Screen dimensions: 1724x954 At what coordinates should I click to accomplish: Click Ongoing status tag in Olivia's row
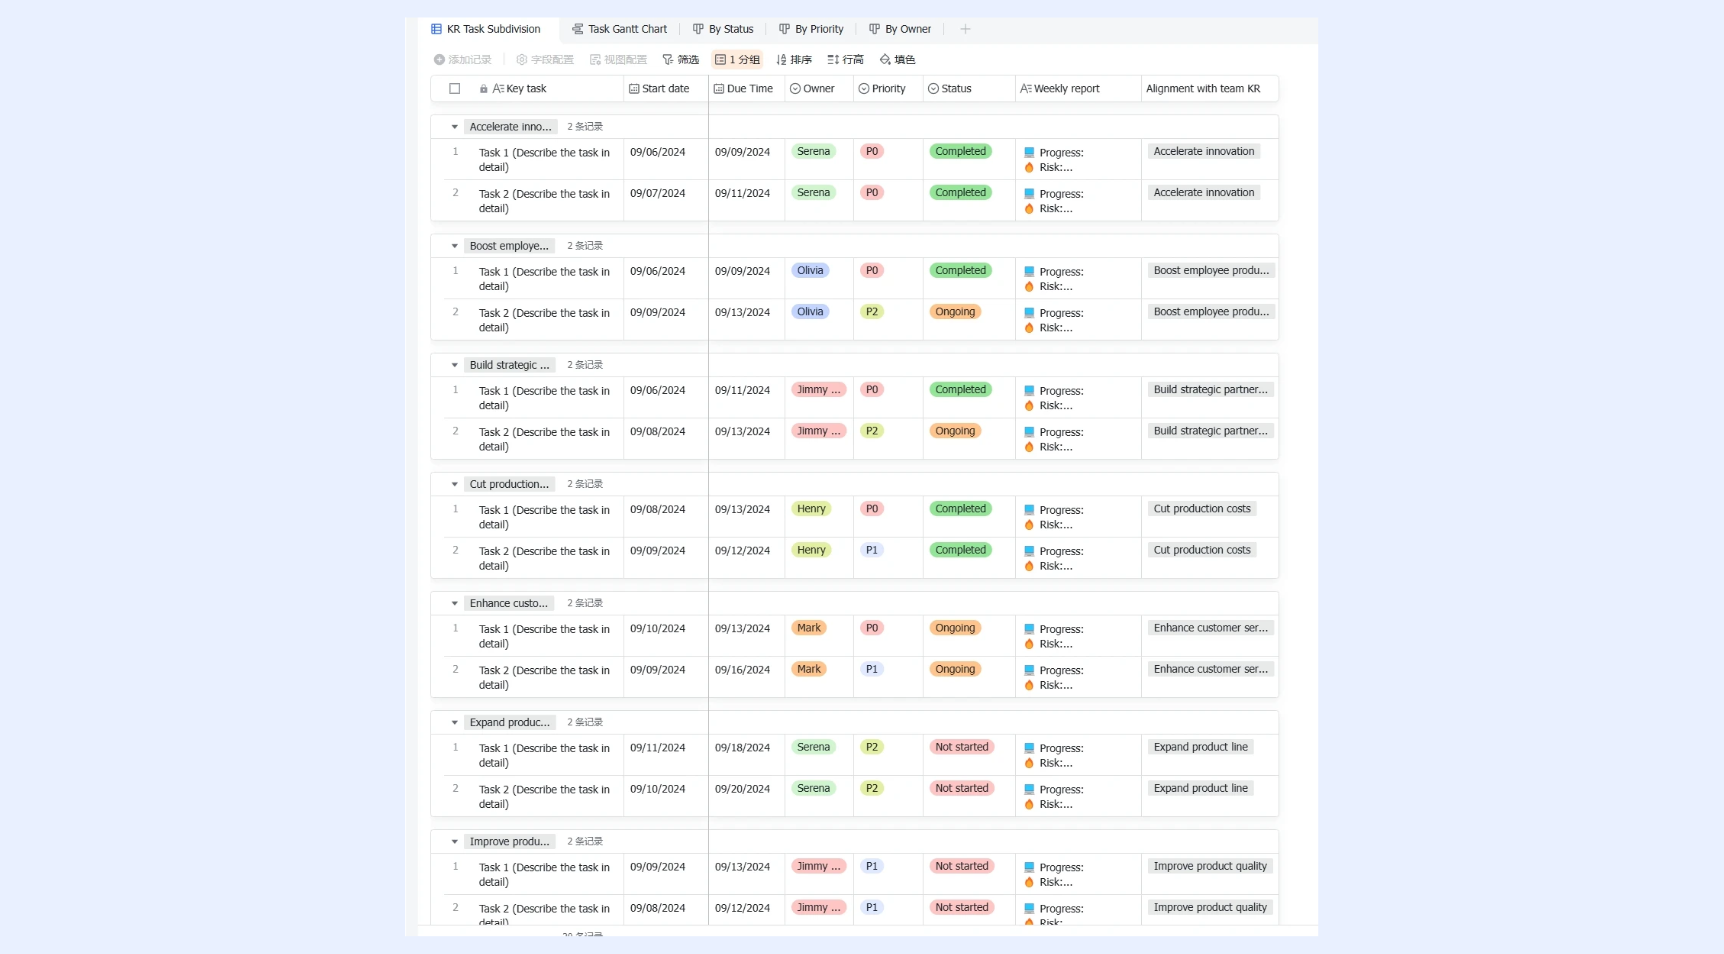955,312
